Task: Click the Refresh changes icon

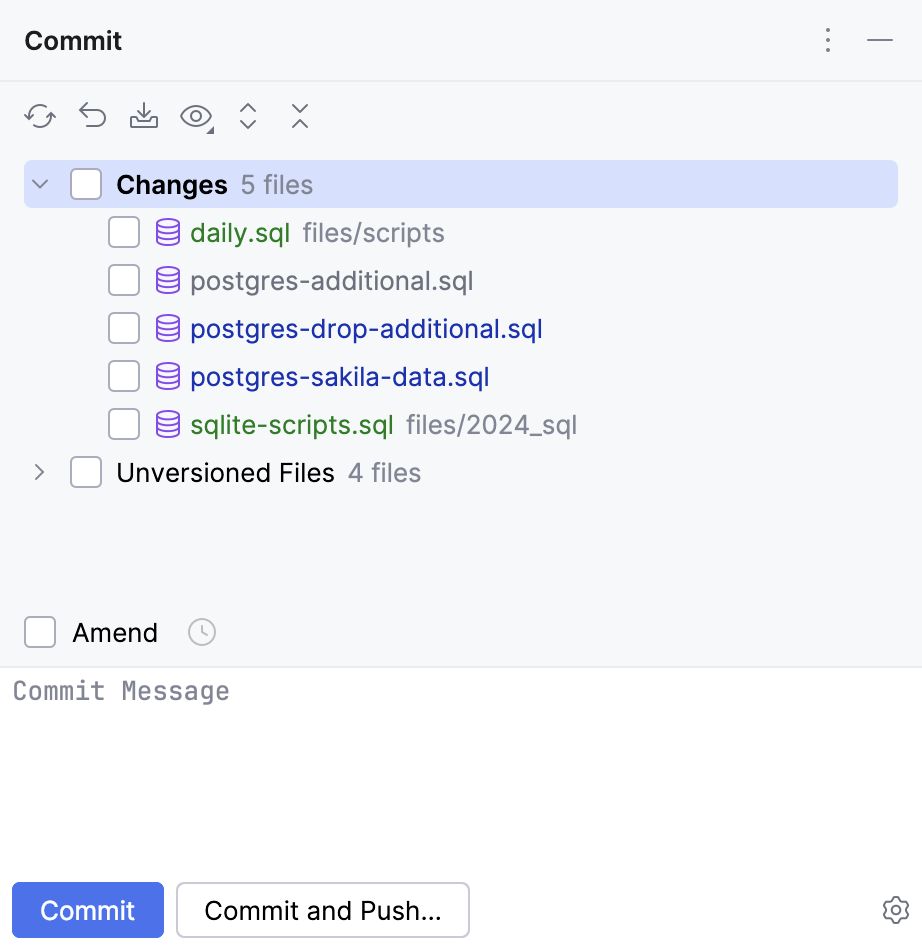Action: 40,117
